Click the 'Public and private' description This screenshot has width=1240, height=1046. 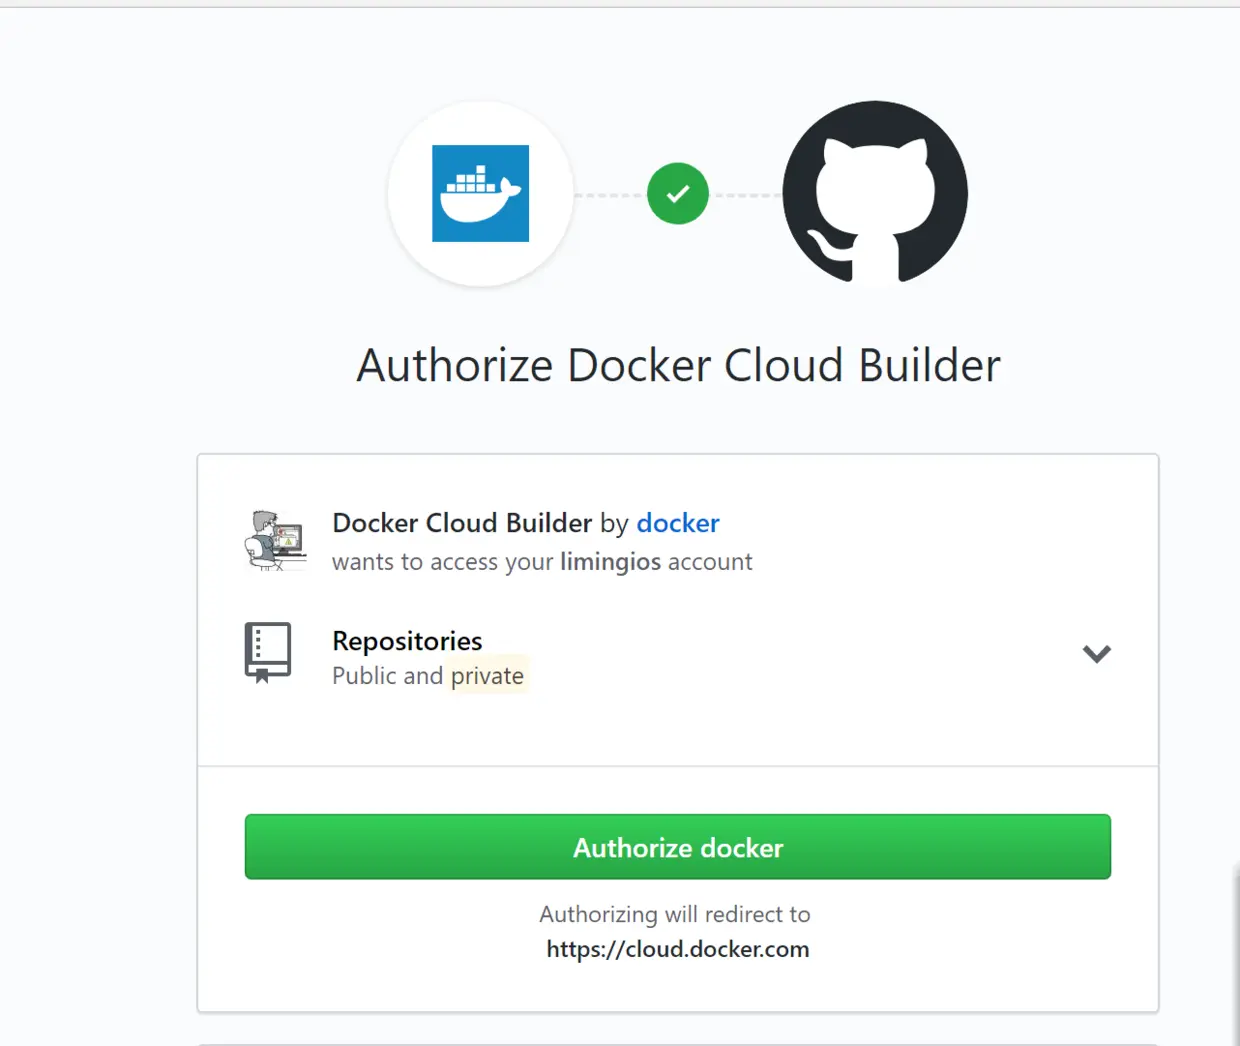pos(428,676)
